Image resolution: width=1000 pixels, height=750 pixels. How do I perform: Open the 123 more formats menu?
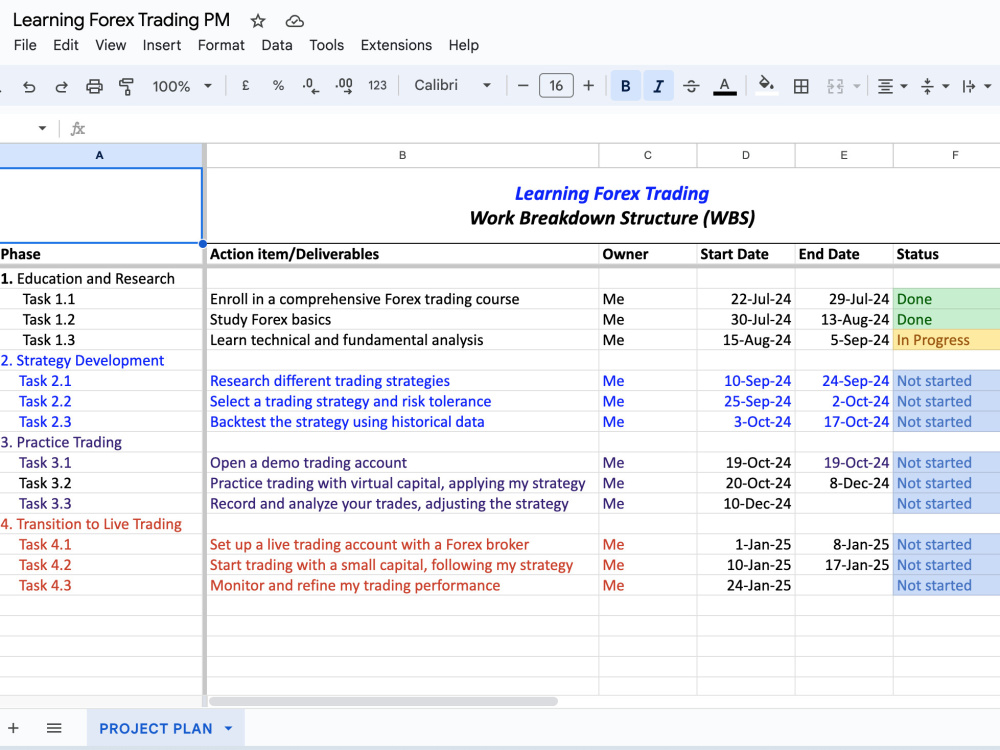click(x=378, y=85)
